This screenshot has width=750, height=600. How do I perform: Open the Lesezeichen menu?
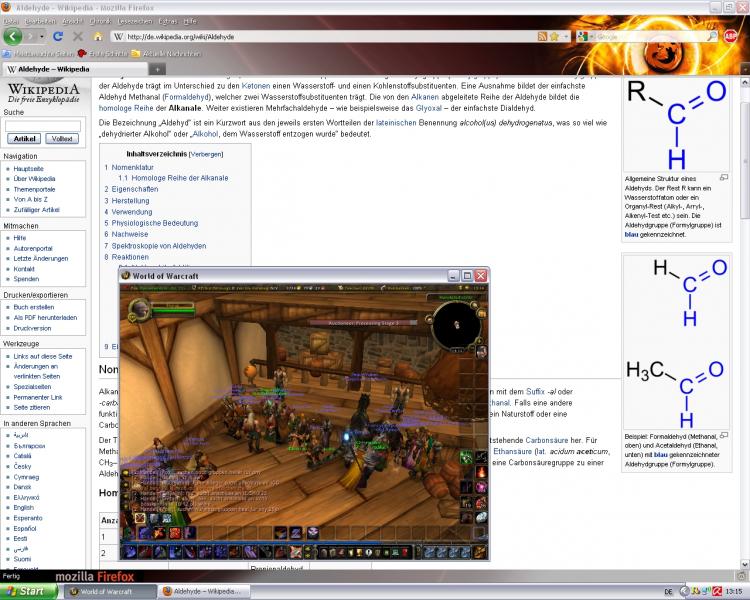(134, 22)
